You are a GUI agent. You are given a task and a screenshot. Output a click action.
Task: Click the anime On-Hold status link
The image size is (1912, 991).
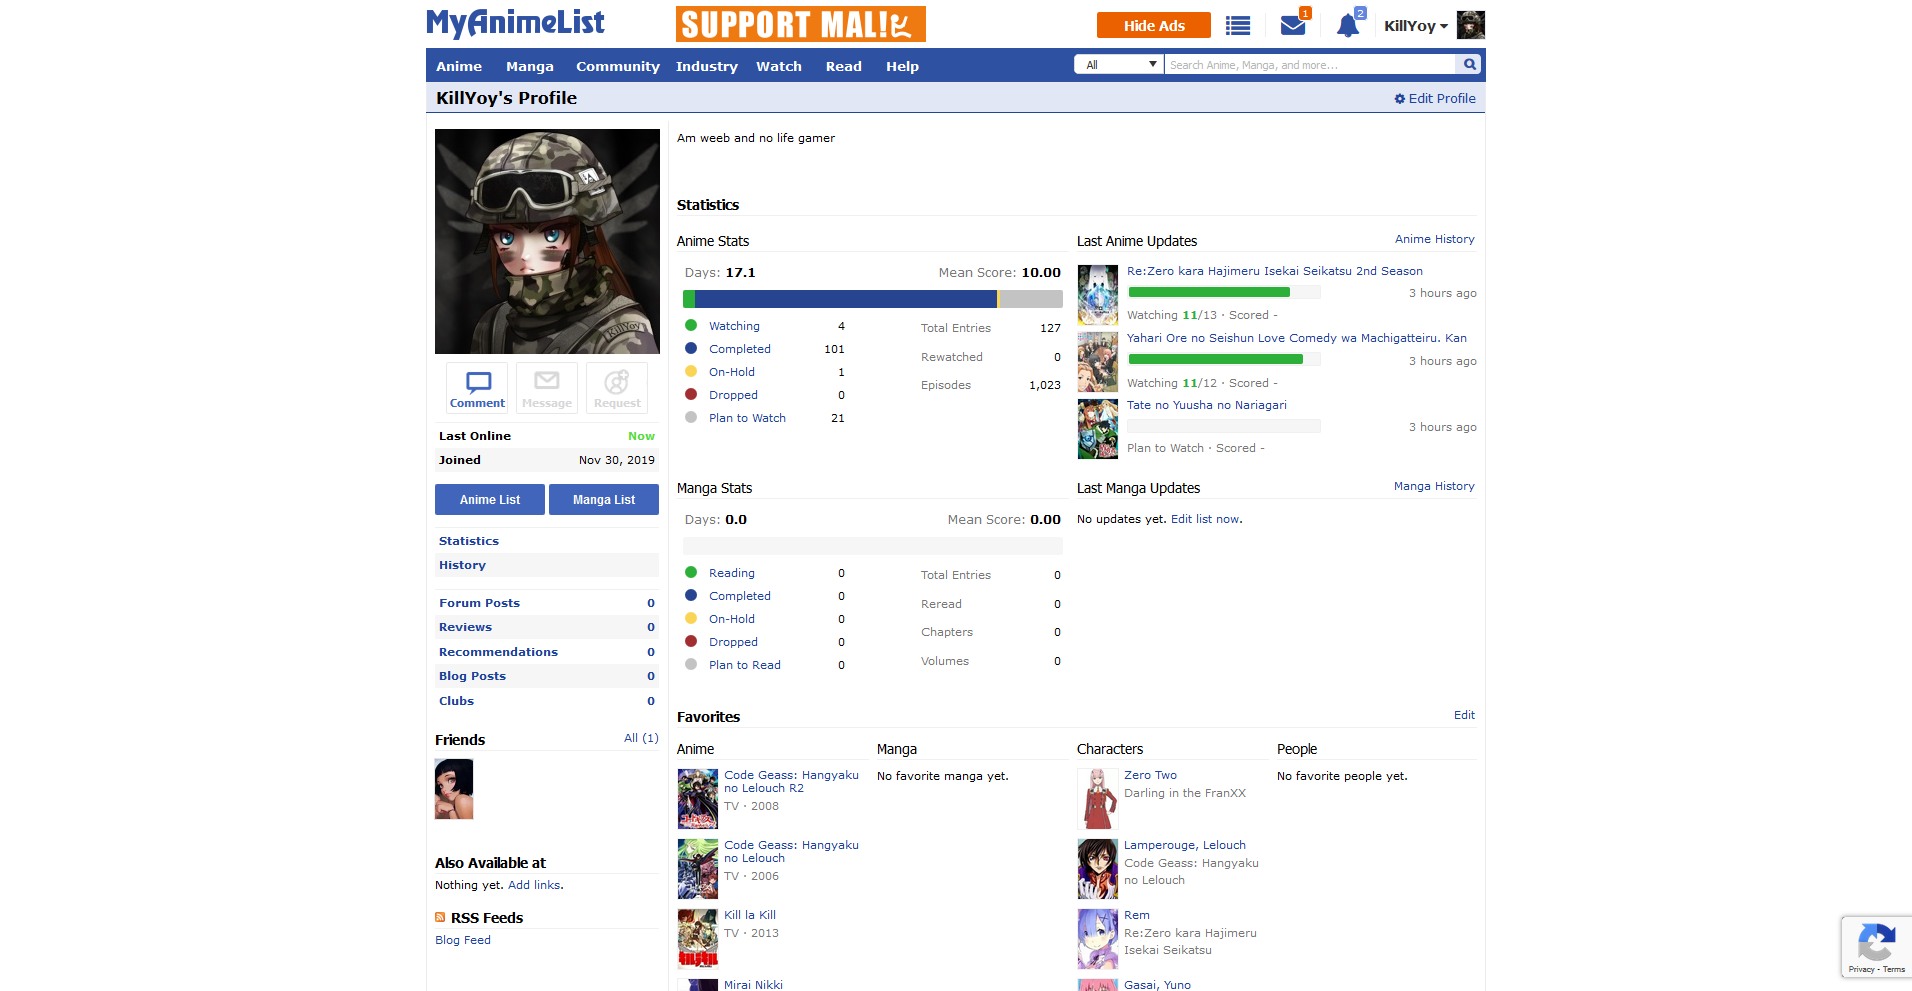[732, 372]
